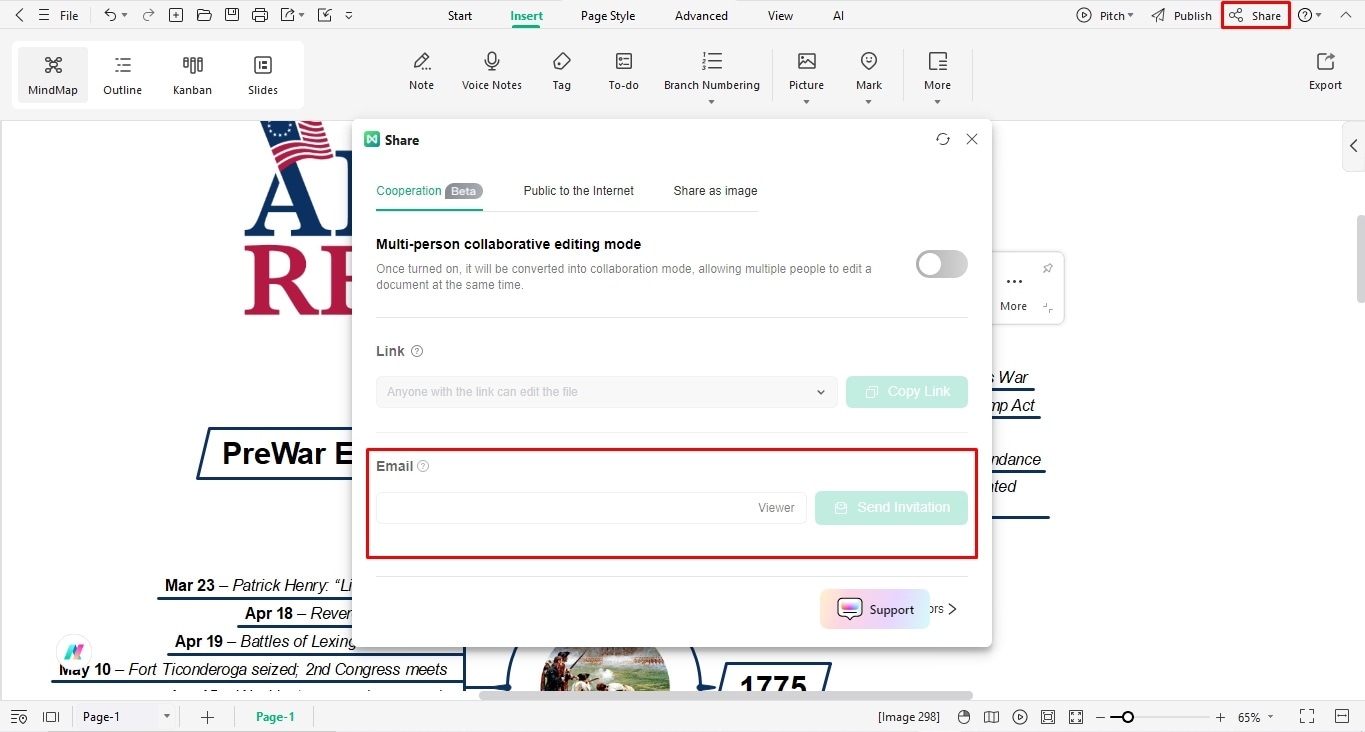Insert a Tag
Viewport: 1365px width, 732px height.
tap(562, 72)
